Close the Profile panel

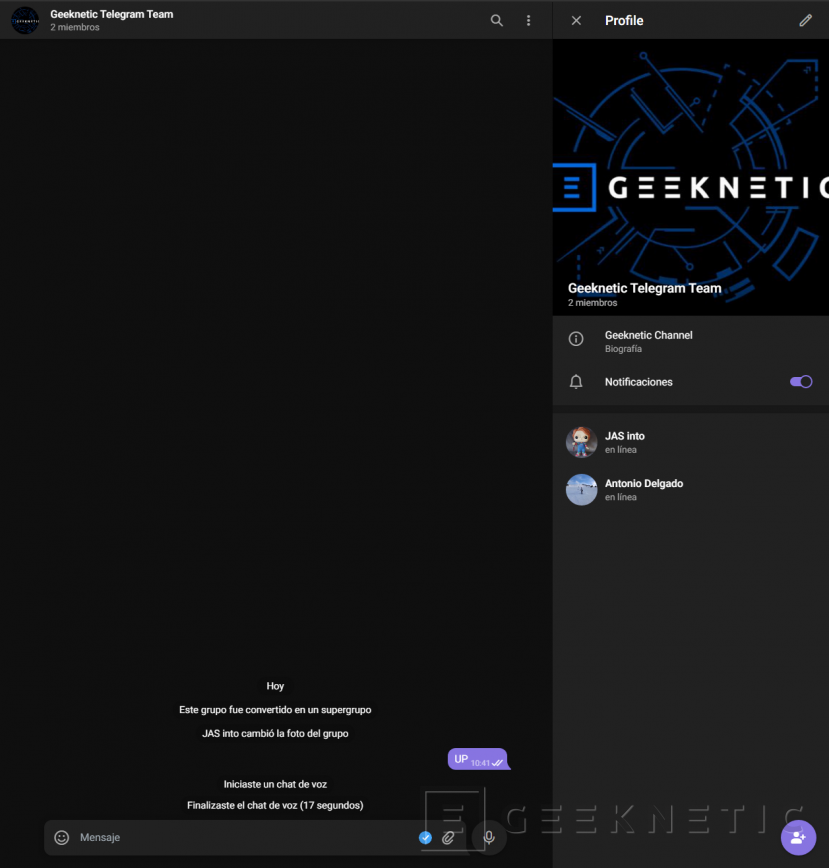coord(576,20)
